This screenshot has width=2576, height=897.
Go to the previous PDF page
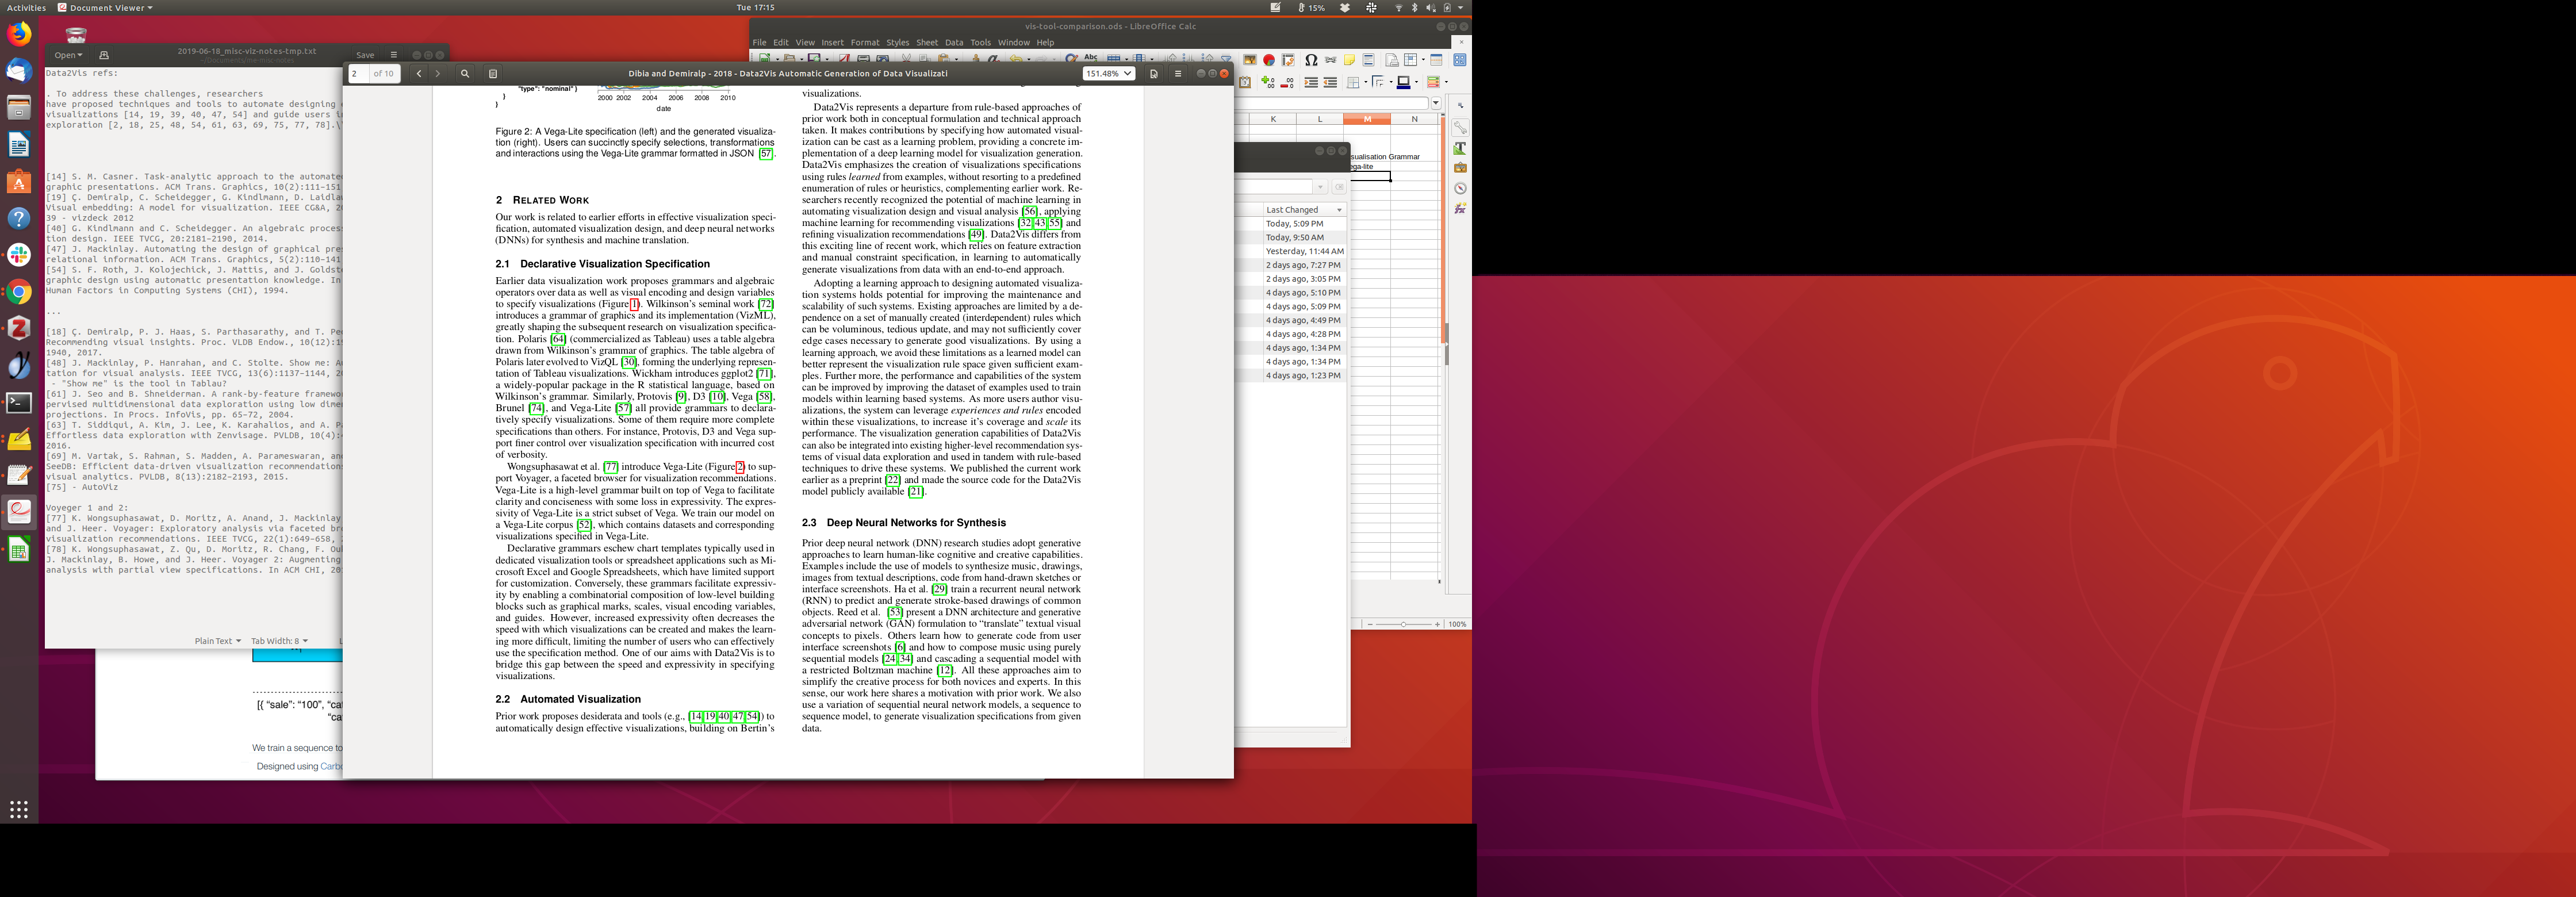[419, 74]
